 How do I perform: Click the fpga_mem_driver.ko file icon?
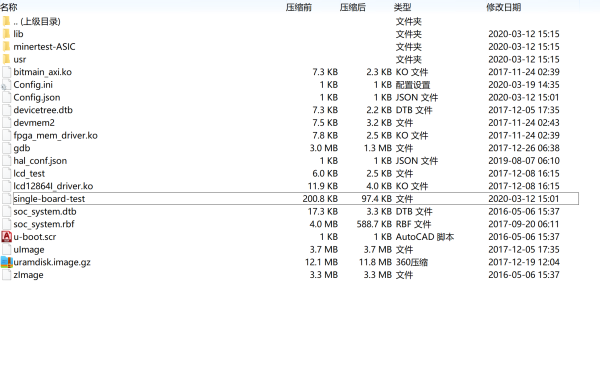[6, 135]
